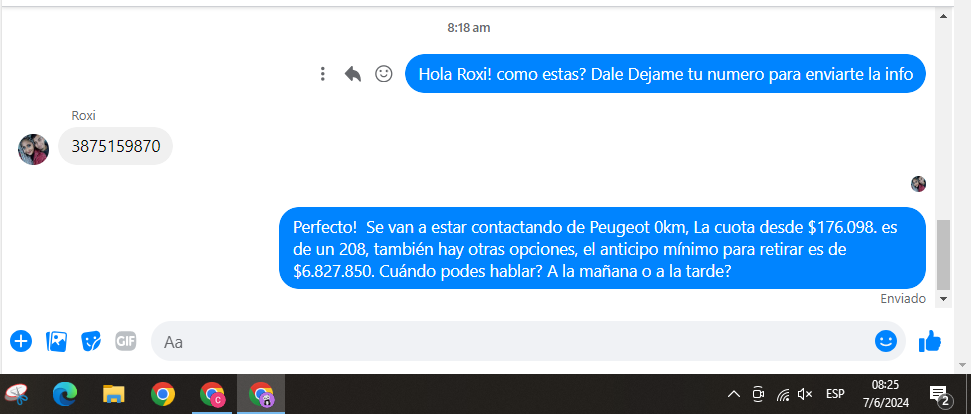Image resolution: width=971 pixels, height=414 pixels.
Task: Open Wi-Fi network settings tray icon
Action: 783,394
